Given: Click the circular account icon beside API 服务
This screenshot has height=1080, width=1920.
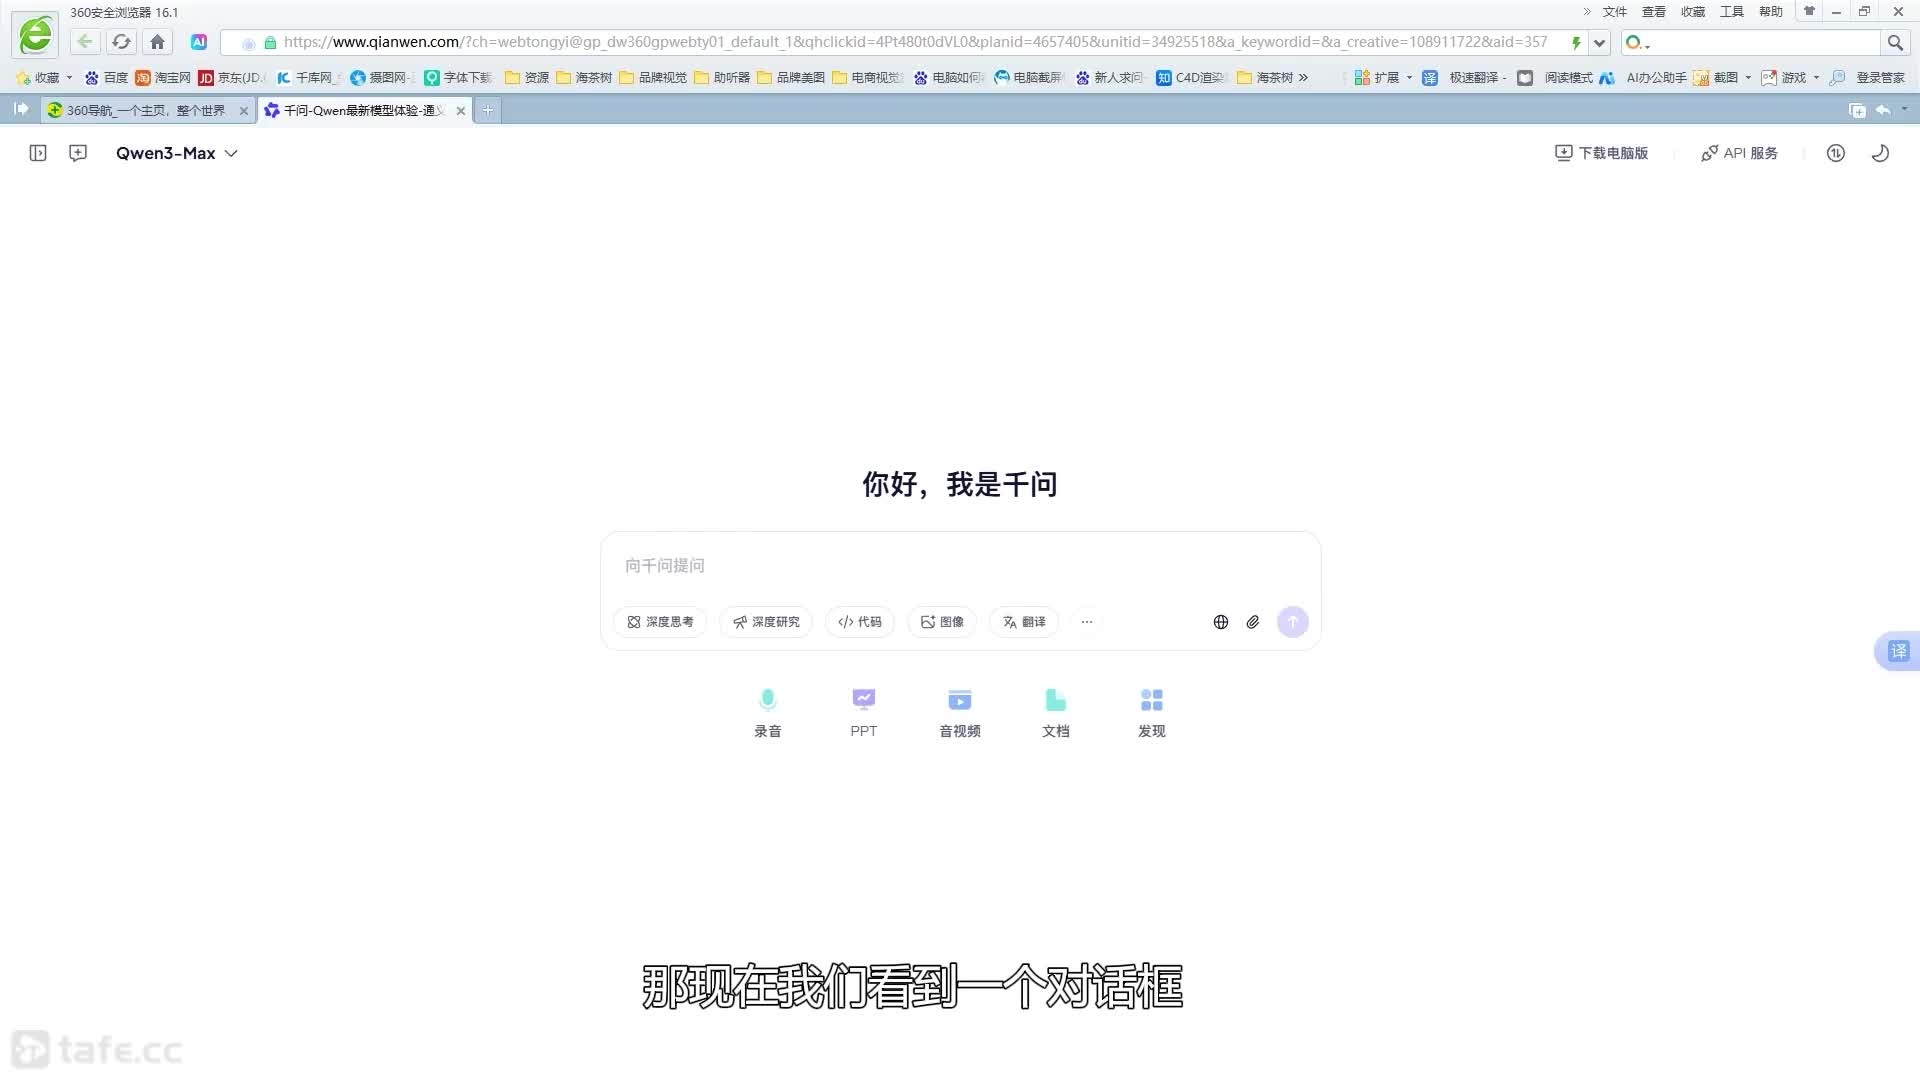Looking at the screenshot, I should [1835, 153].
